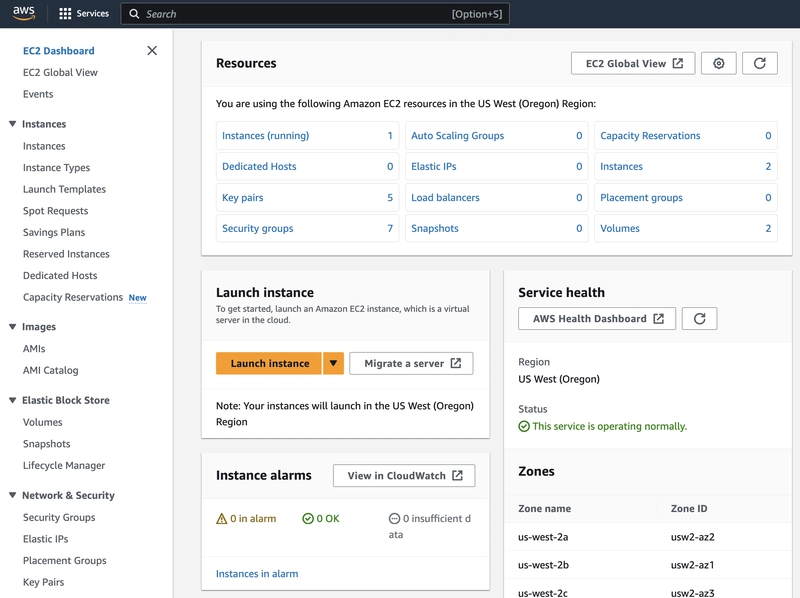Refresh the Resources panel

click(x=760, y=63)
